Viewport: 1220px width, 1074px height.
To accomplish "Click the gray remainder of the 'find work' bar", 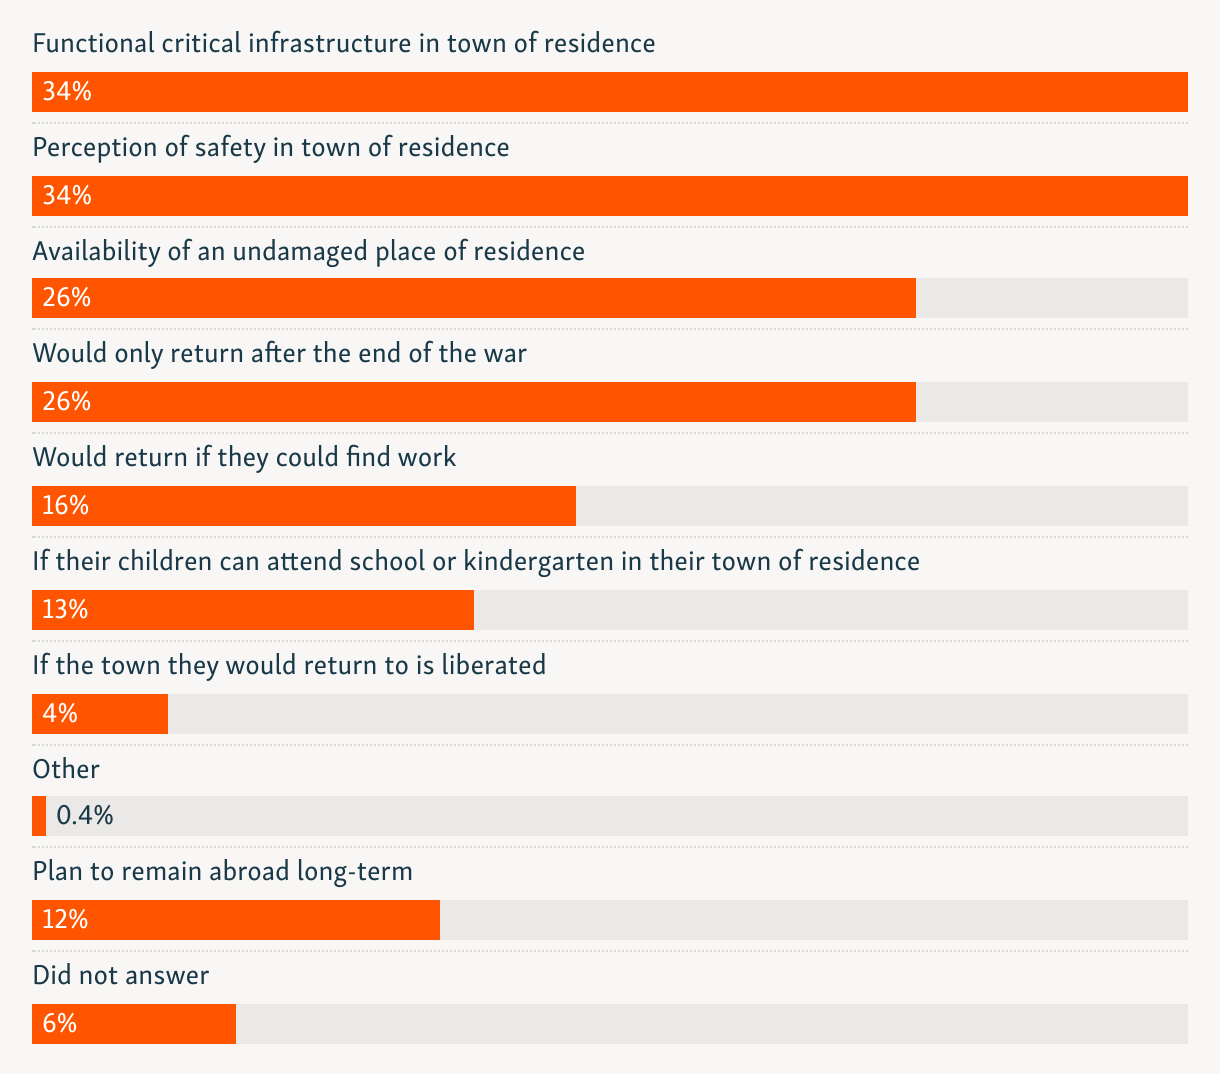I will tap(882, 506).
